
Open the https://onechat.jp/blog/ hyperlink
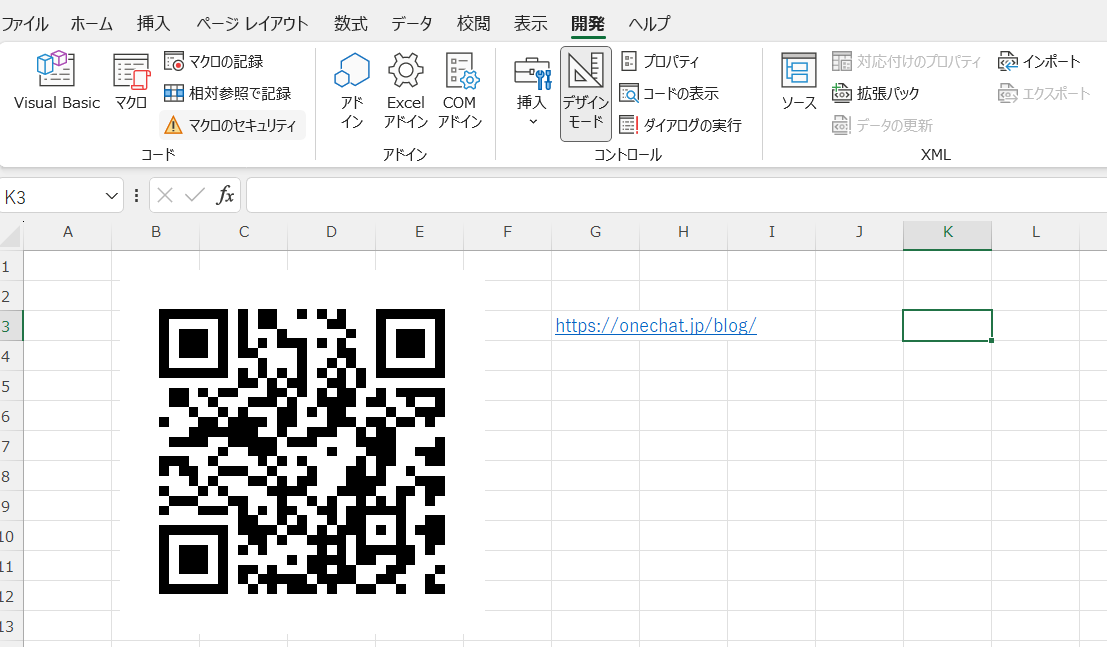click(x=656, y=326)
